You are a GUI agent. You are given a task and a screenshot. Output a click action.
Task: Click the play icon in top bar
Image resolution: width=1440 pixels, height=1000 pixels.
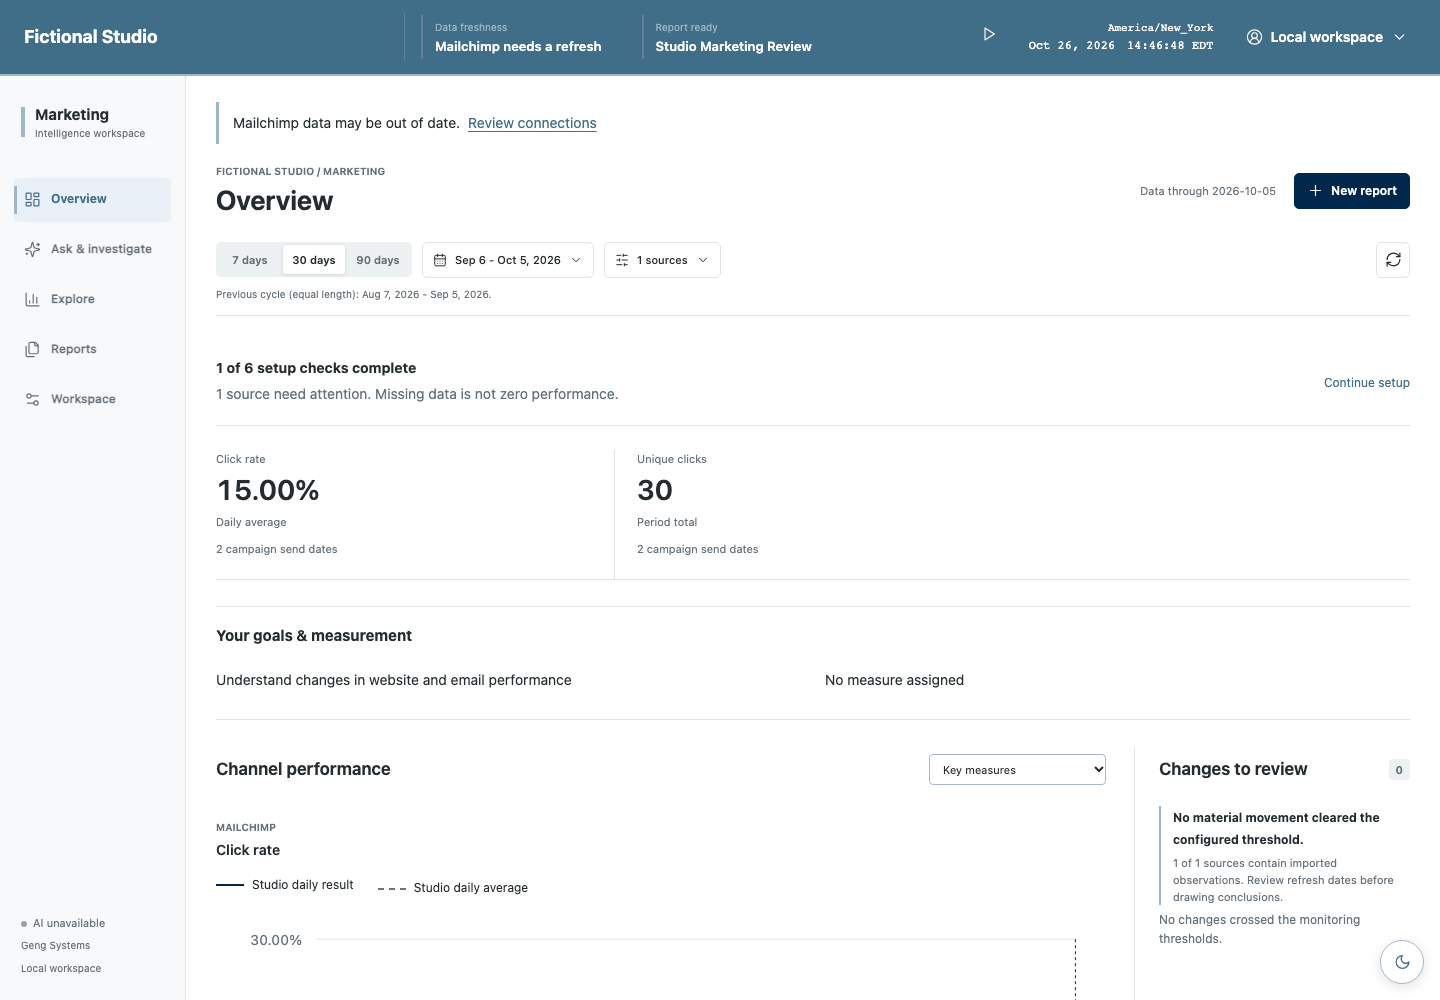[989, 34]
